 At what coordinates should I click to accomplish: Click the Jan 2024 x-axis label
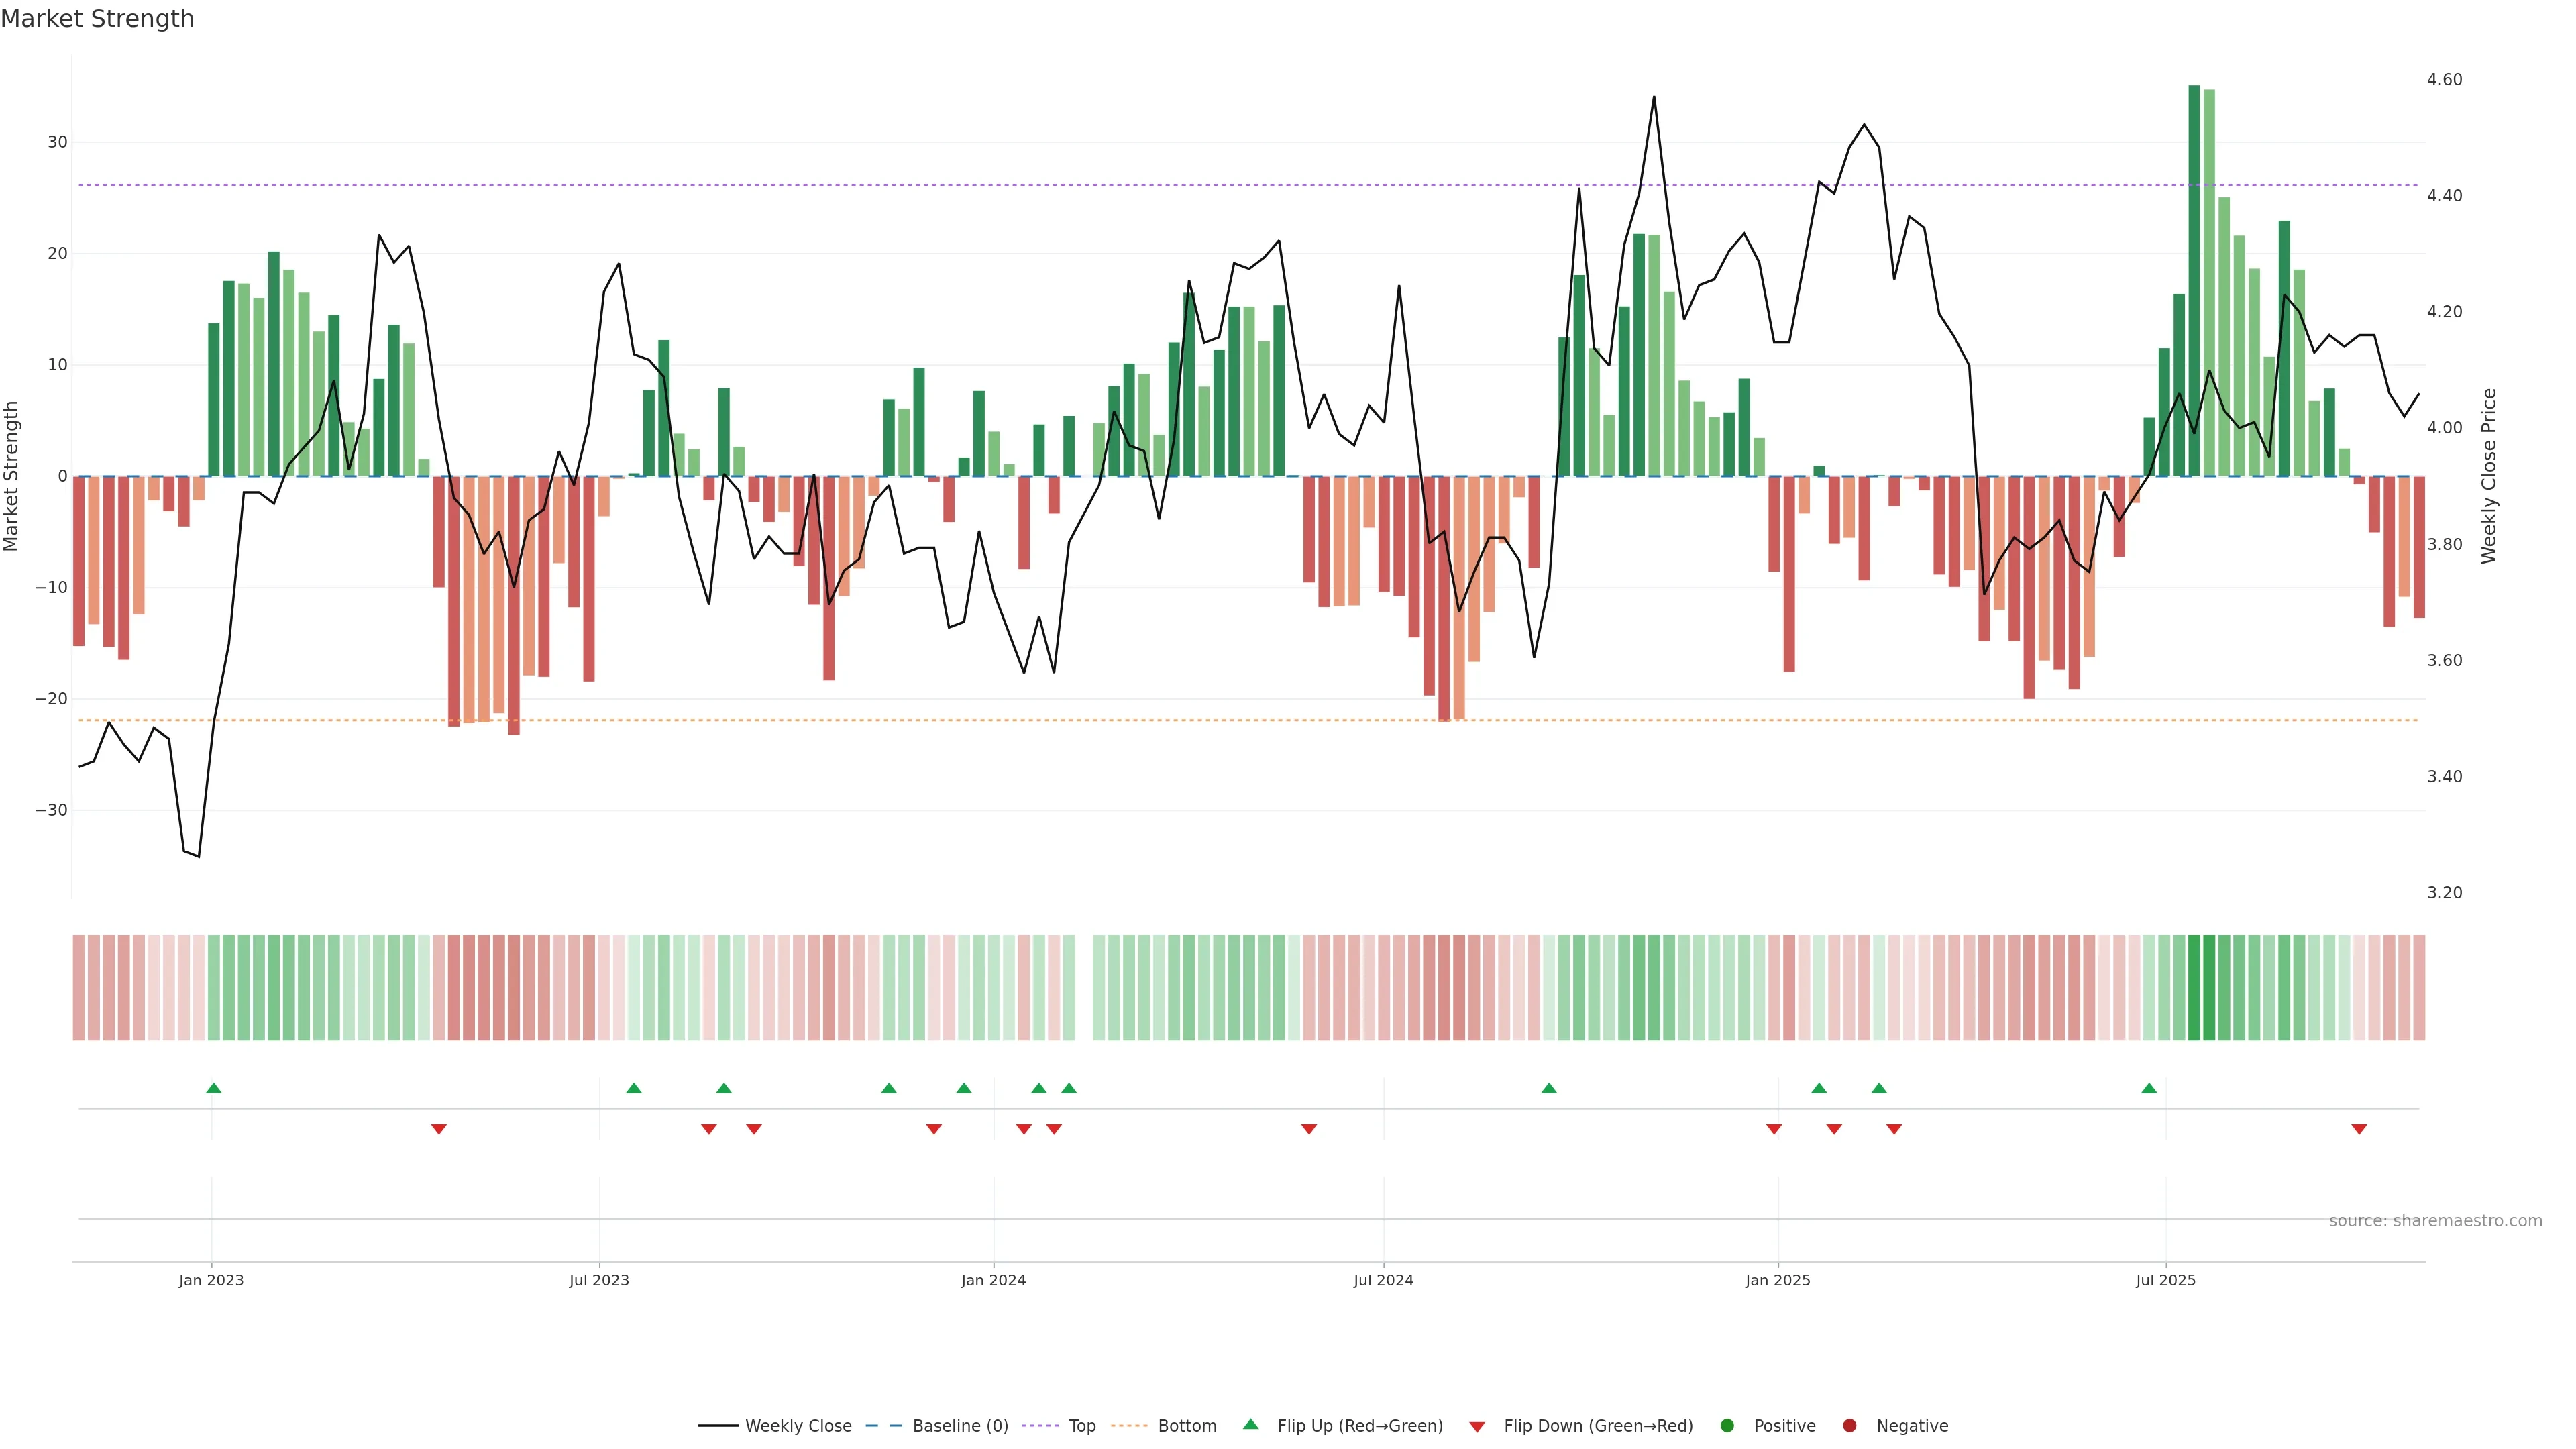pyautogui.click(x=993, y=1280)
